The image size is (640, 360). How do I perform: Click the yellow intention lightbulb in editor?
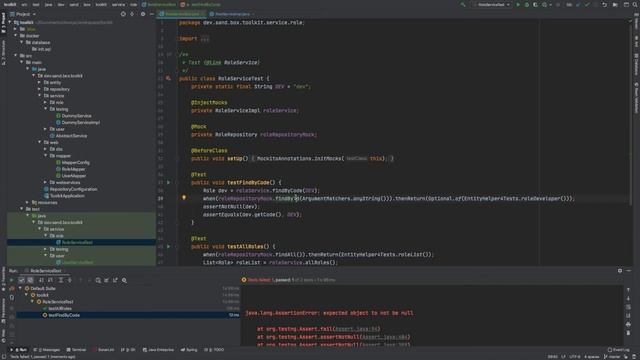[184, 198]
